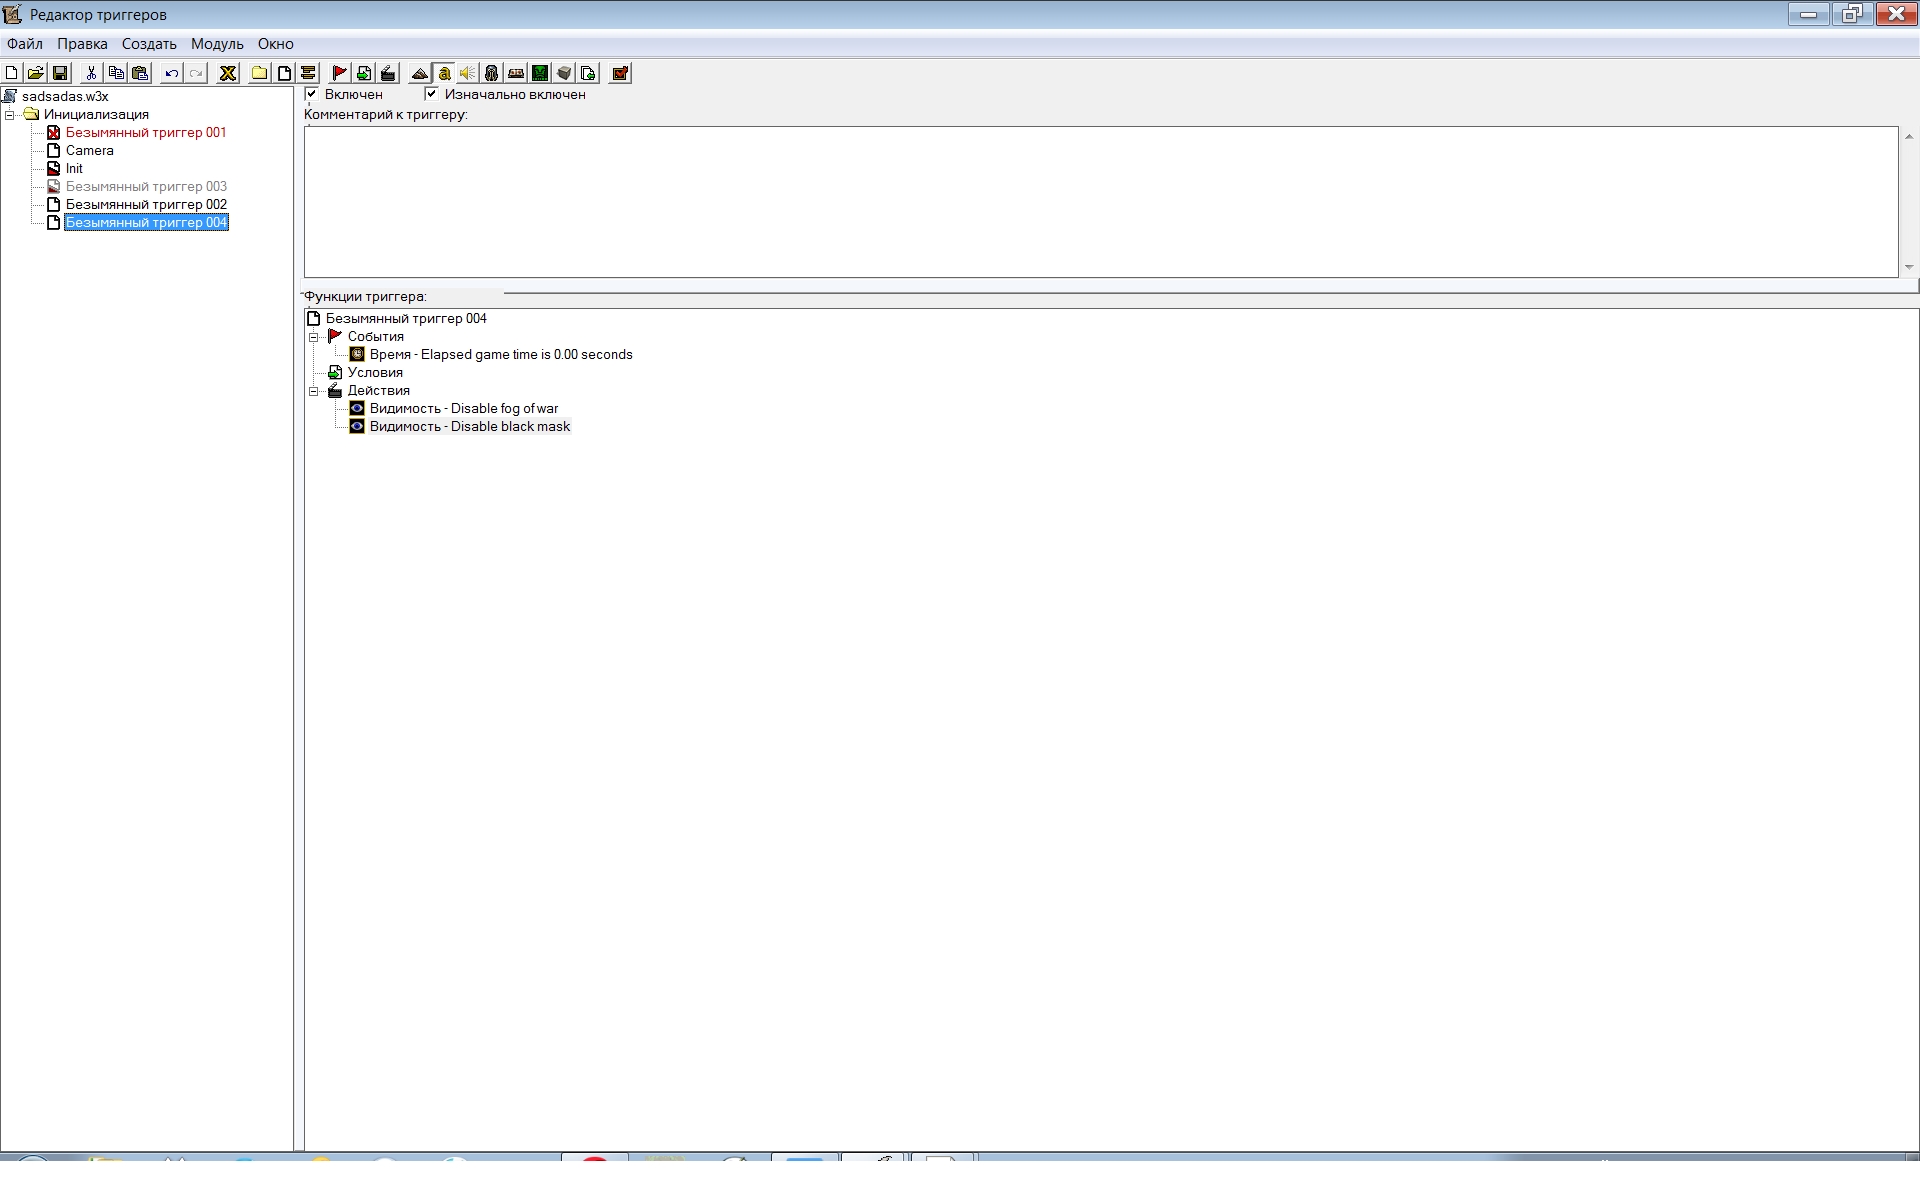
Task: Click the Test Map checkmark icon
Action: point(620,73)
